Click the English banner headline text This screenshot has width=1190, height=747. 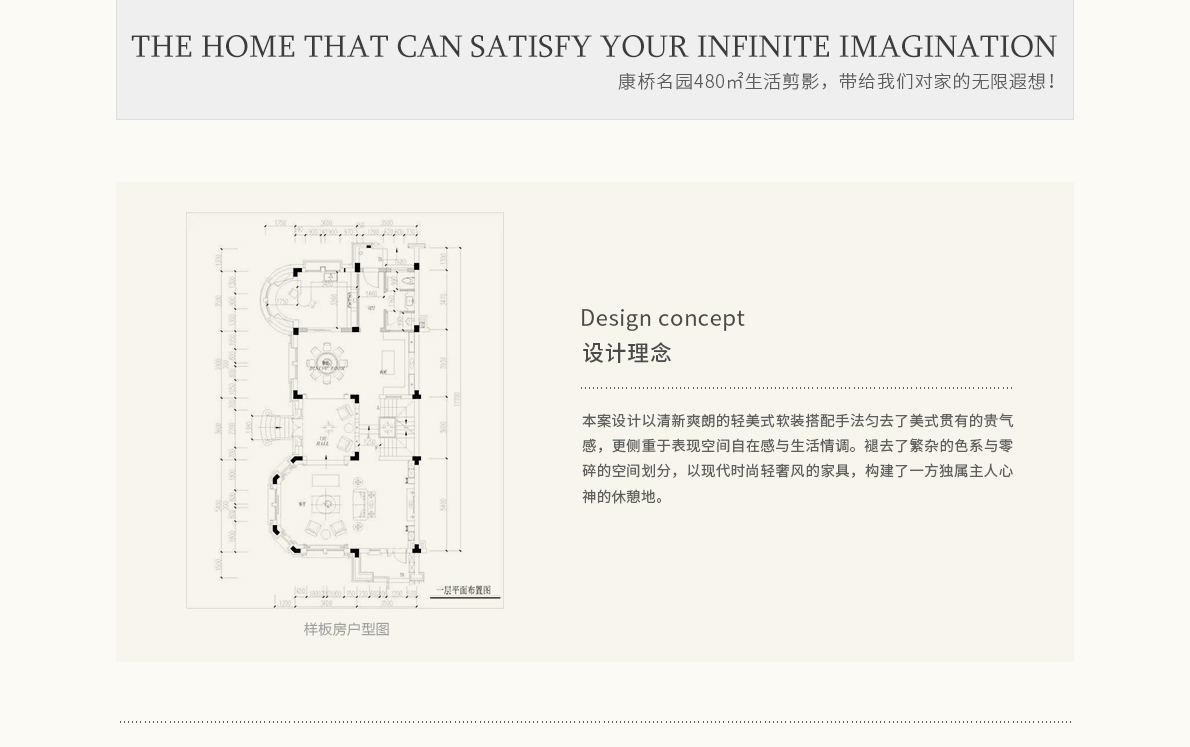click(x=594, y=47)
